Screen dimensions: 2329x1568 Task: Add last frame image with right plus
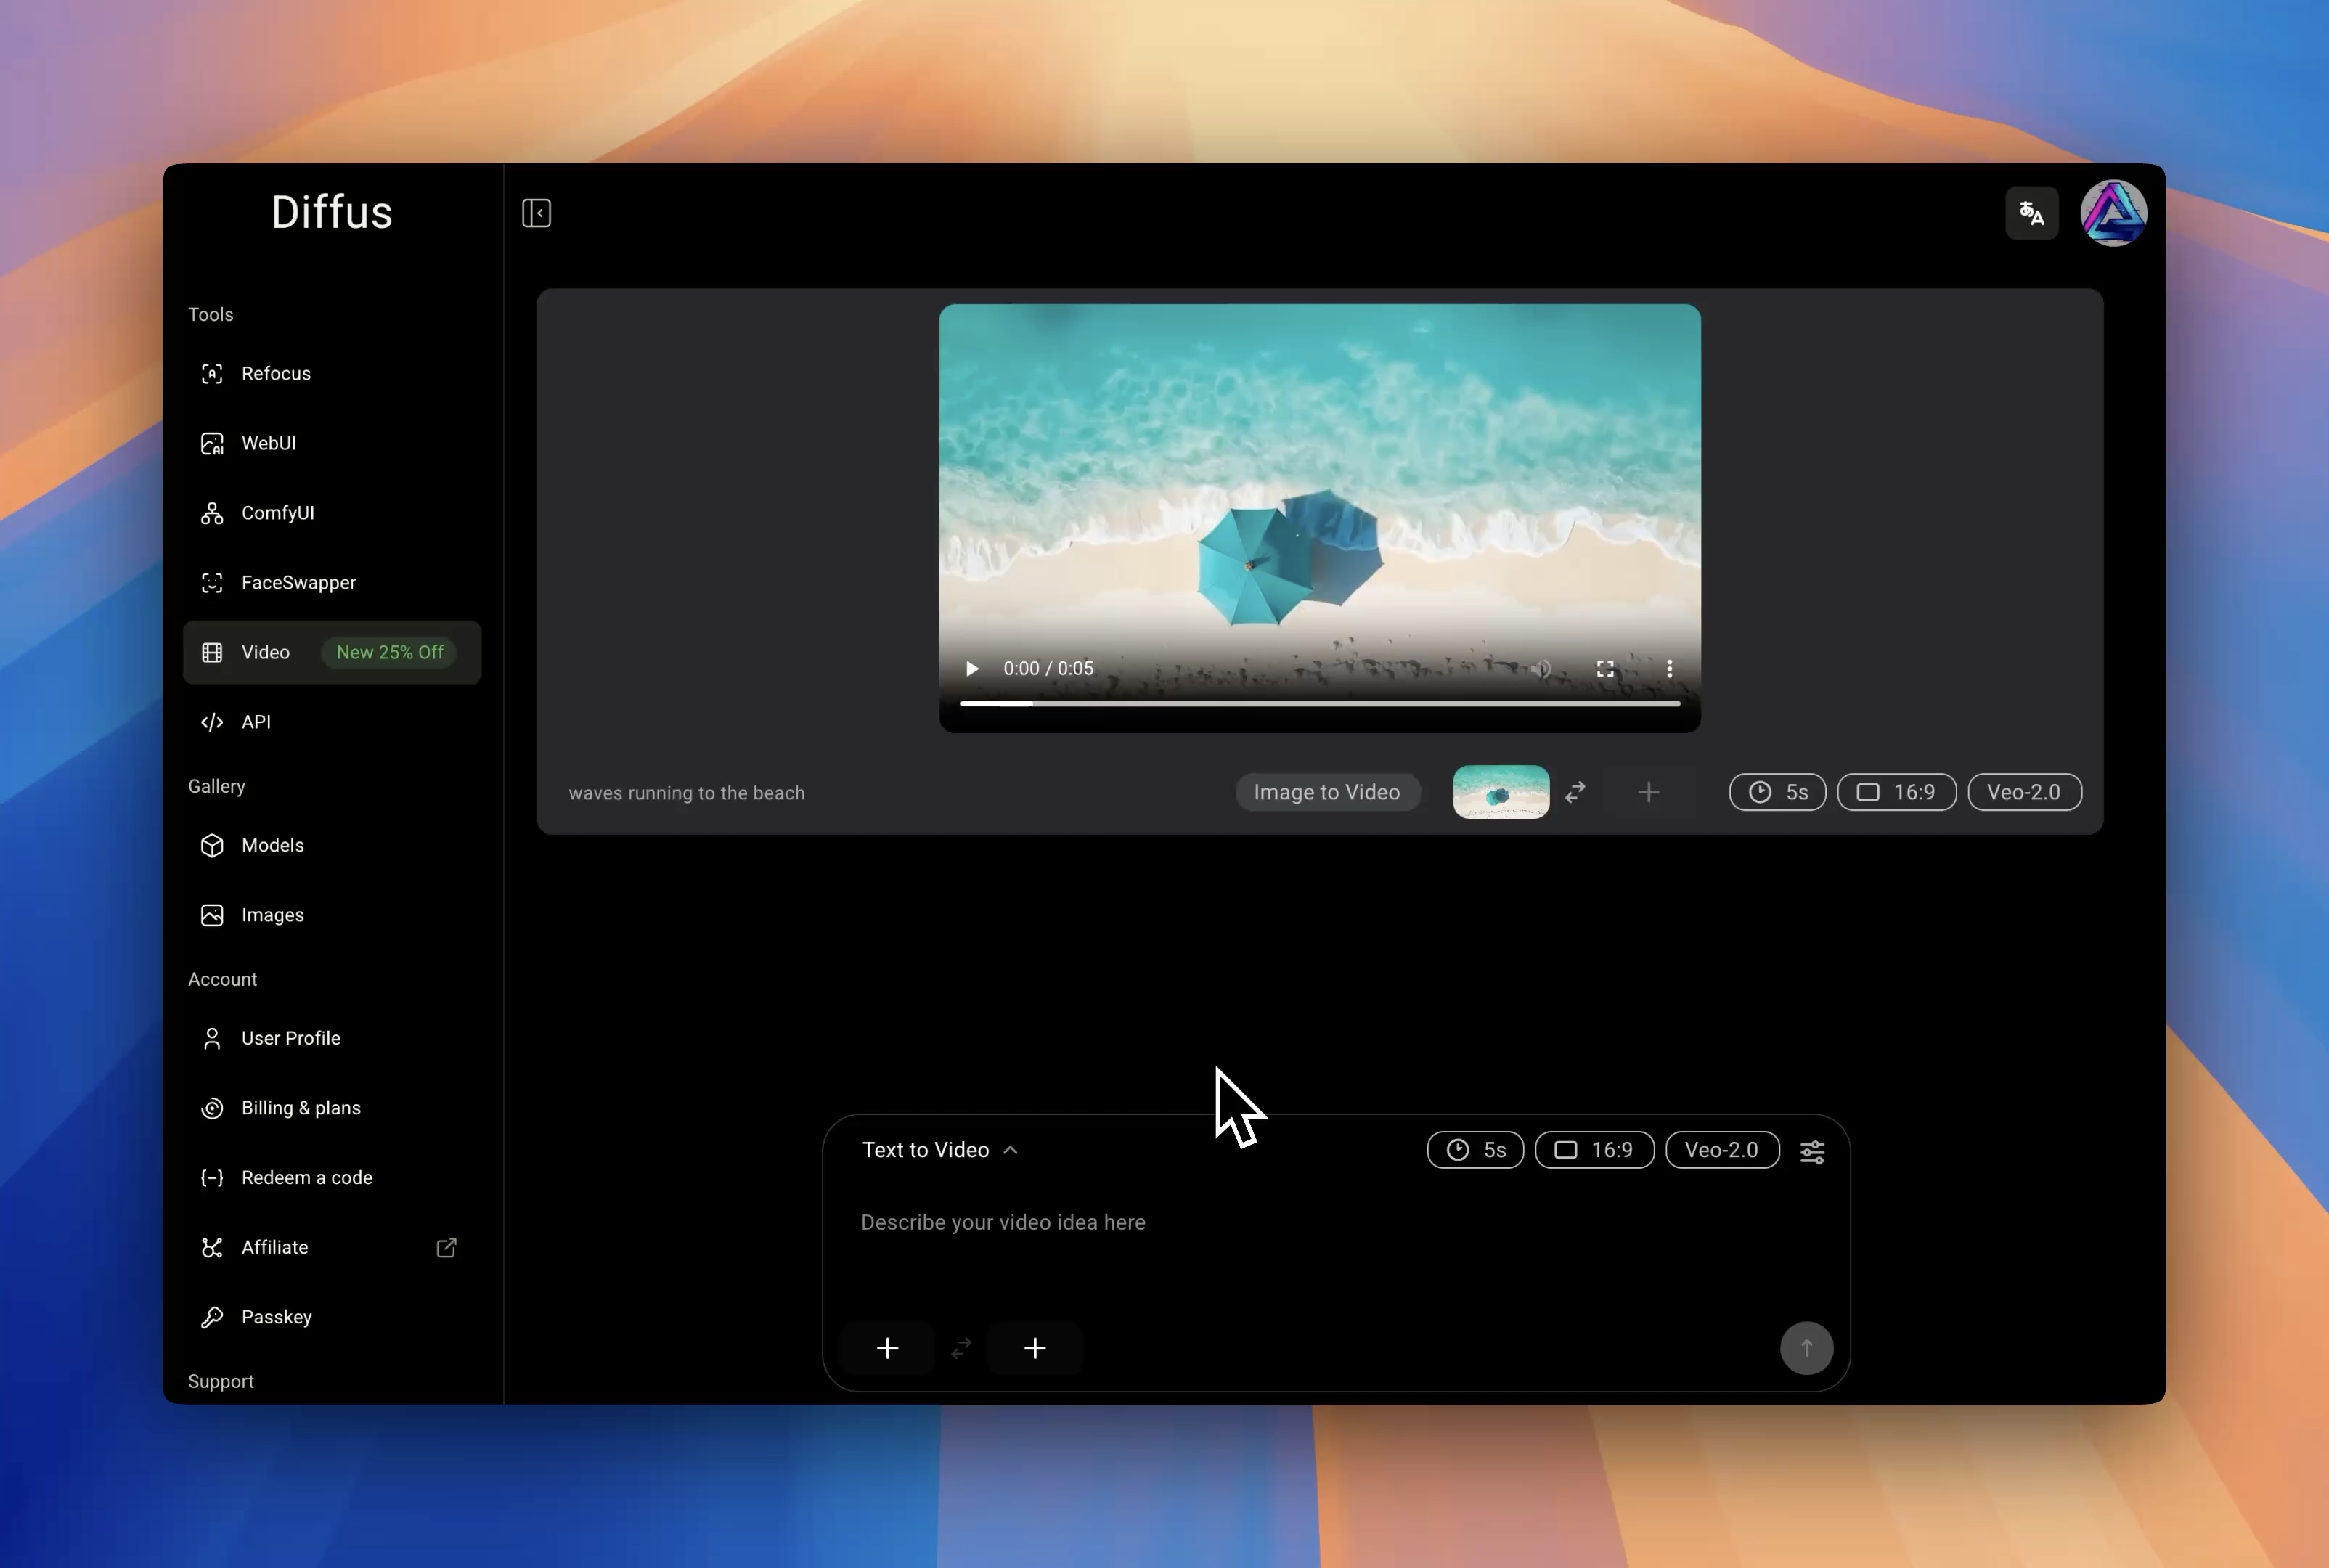point(1034,1347)
